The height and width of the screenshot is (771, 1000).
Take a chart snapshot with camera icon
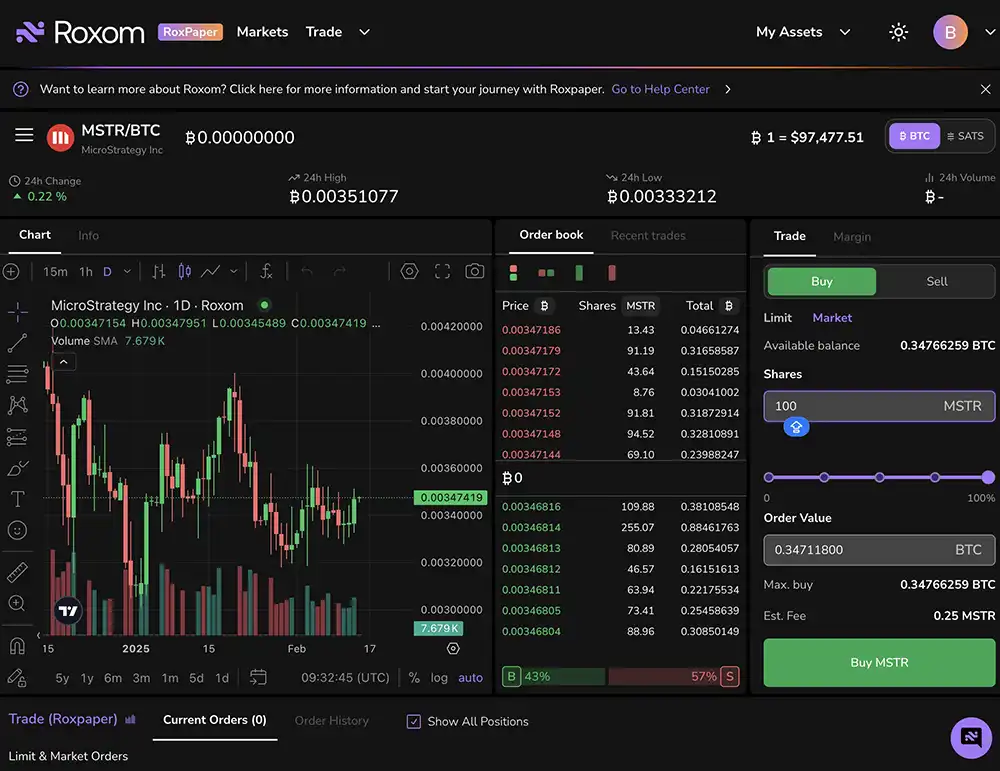474,272
